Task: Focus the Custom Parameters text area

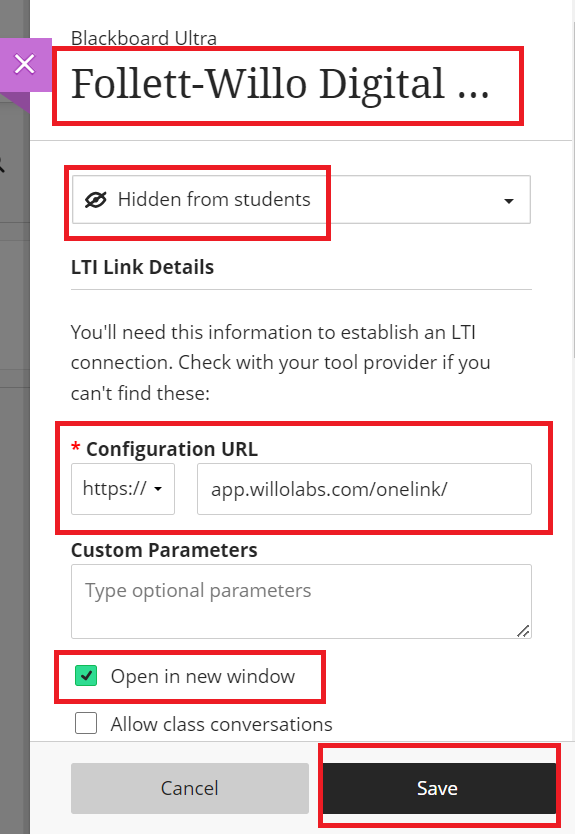Action: click(301, 601)
